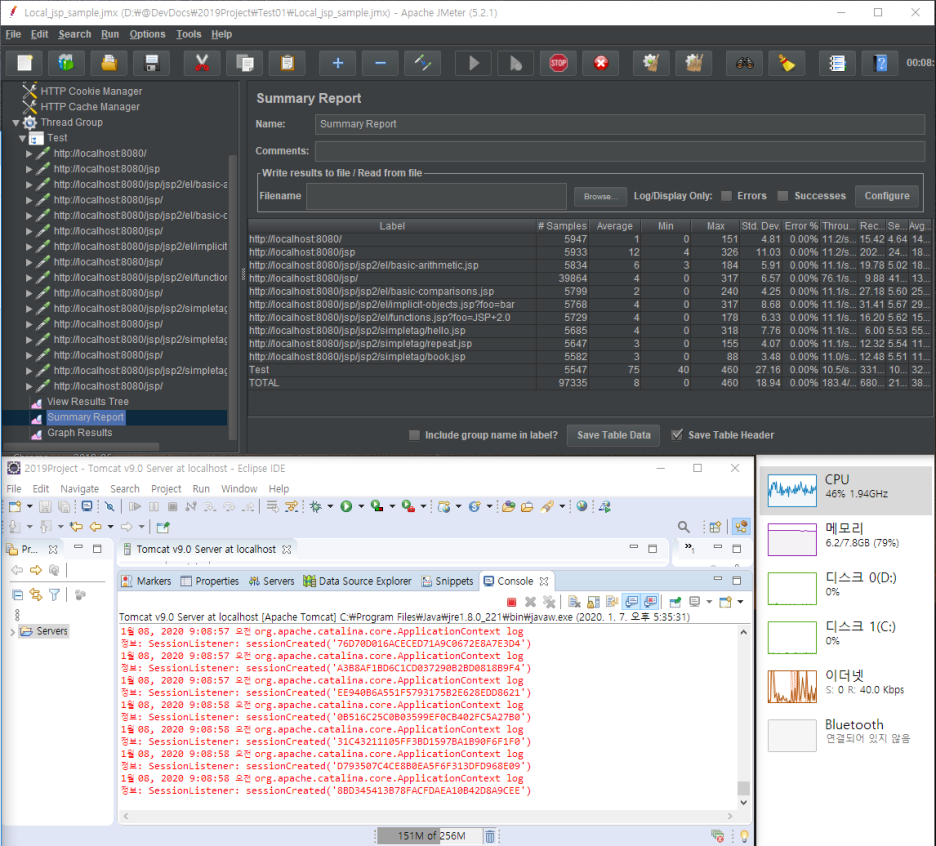The height and width of the screenshot is (846, 936).
Task: Stop the test with red STOP icon
Action: tap(558, 63)
